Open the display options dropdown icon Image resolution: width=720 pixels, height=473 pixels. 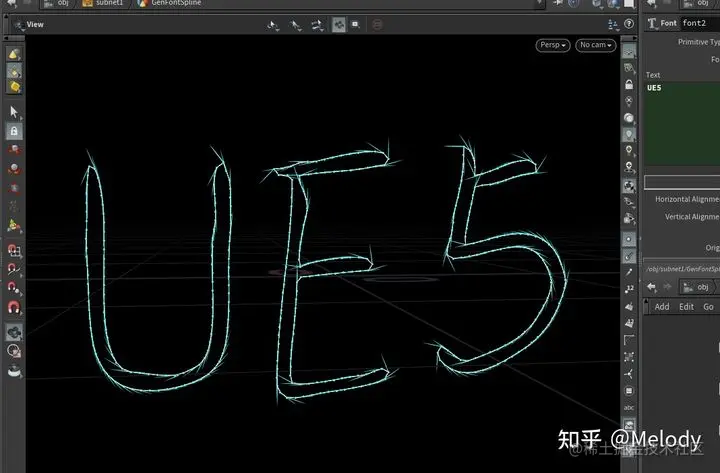(x=613, y=24)
